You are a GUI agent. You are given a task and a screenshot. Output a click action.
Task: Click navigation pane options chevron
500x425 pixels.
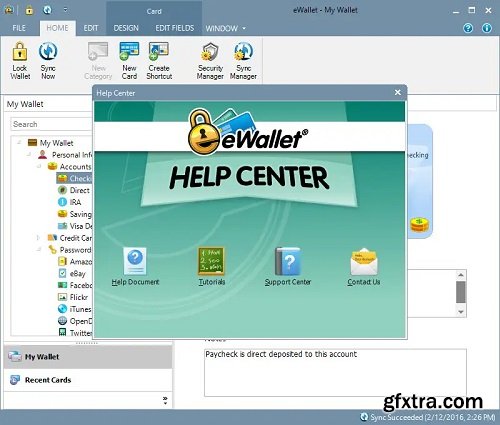pos(165,400)
